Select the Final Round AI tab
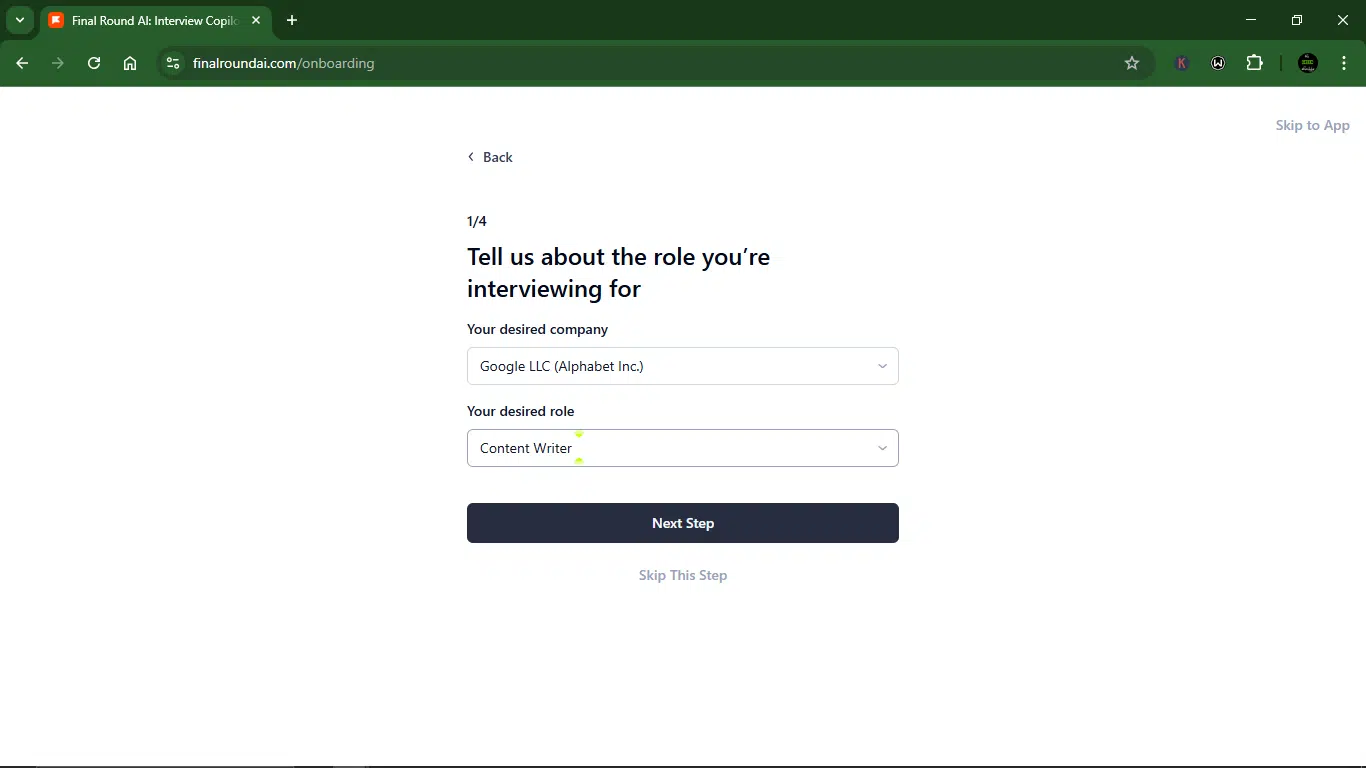This screenshot has height=768, width=1366. (x=155, y=20)
